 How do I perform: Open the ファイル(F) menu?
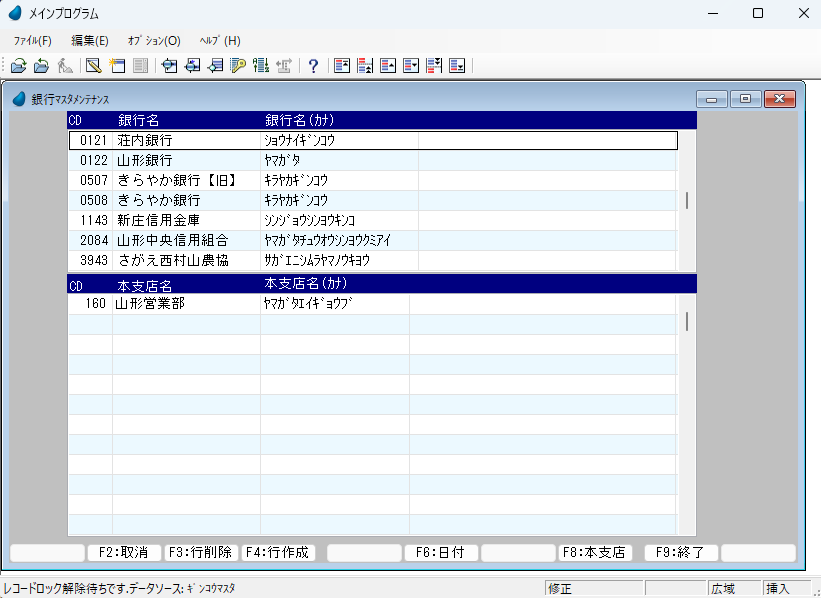tap(32, 41)
